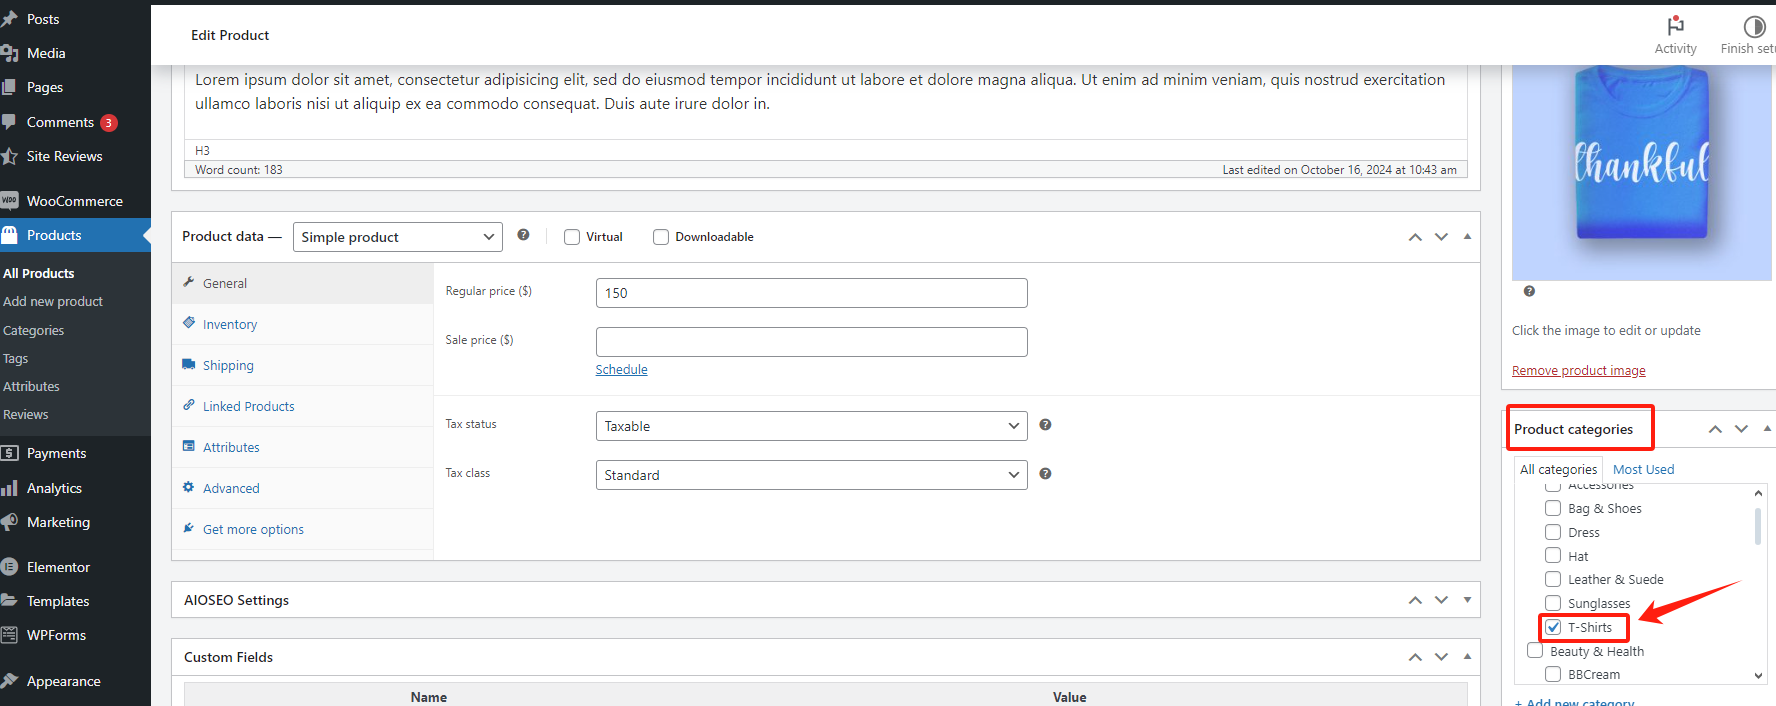Expand the Tax class Standard dropdown
This screenshot has height=706, width=1776.
tap(811, 475)
